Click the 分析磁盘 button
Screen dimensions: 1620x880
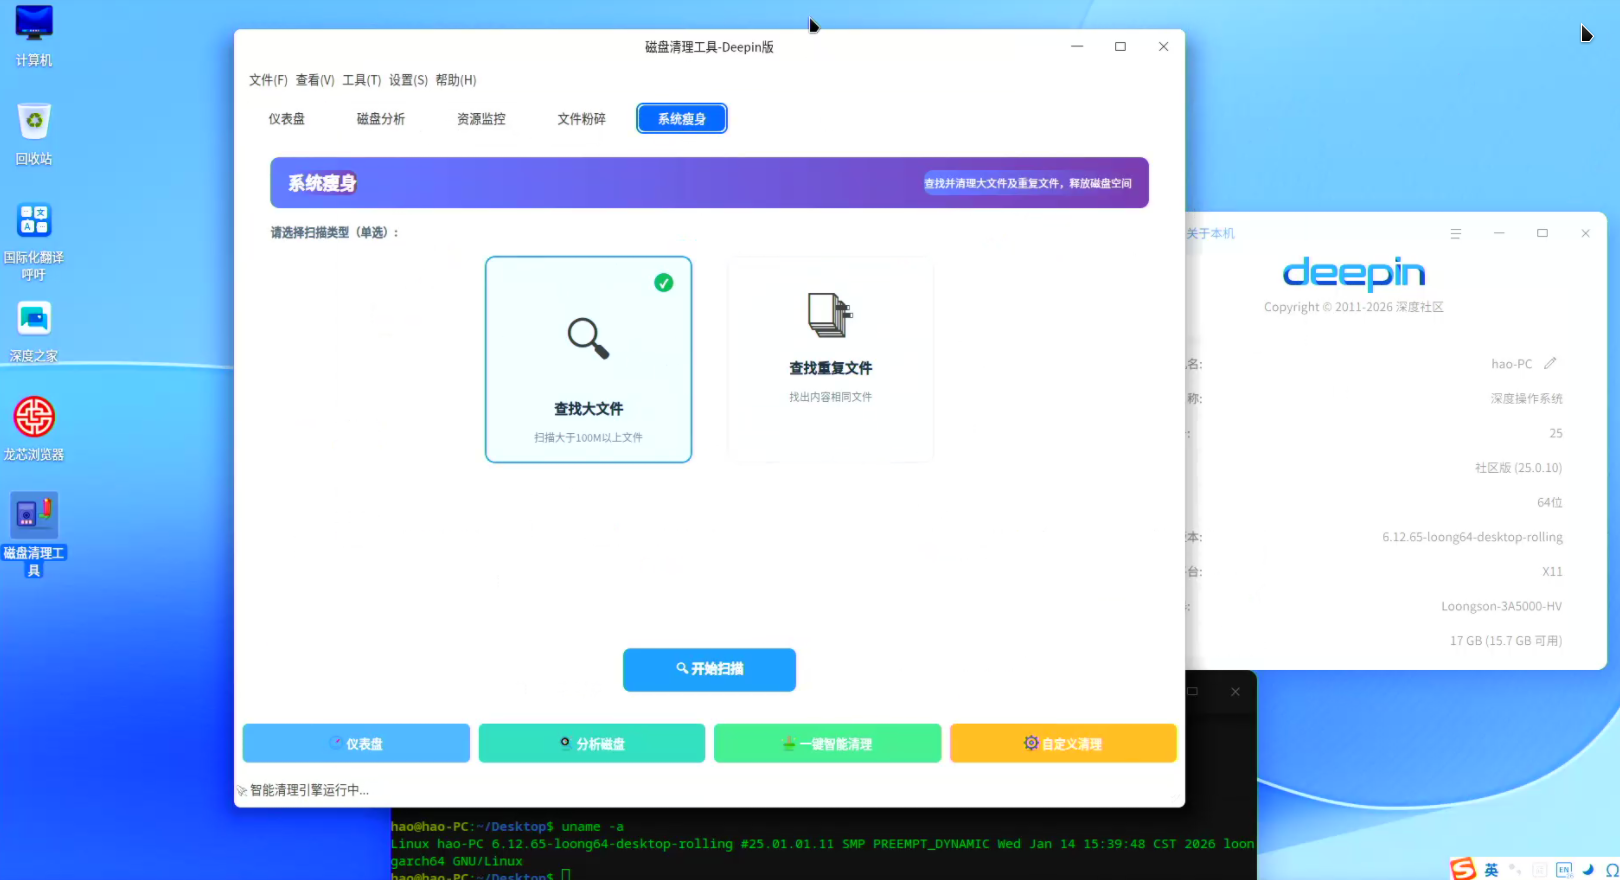[x=592, y=743]
